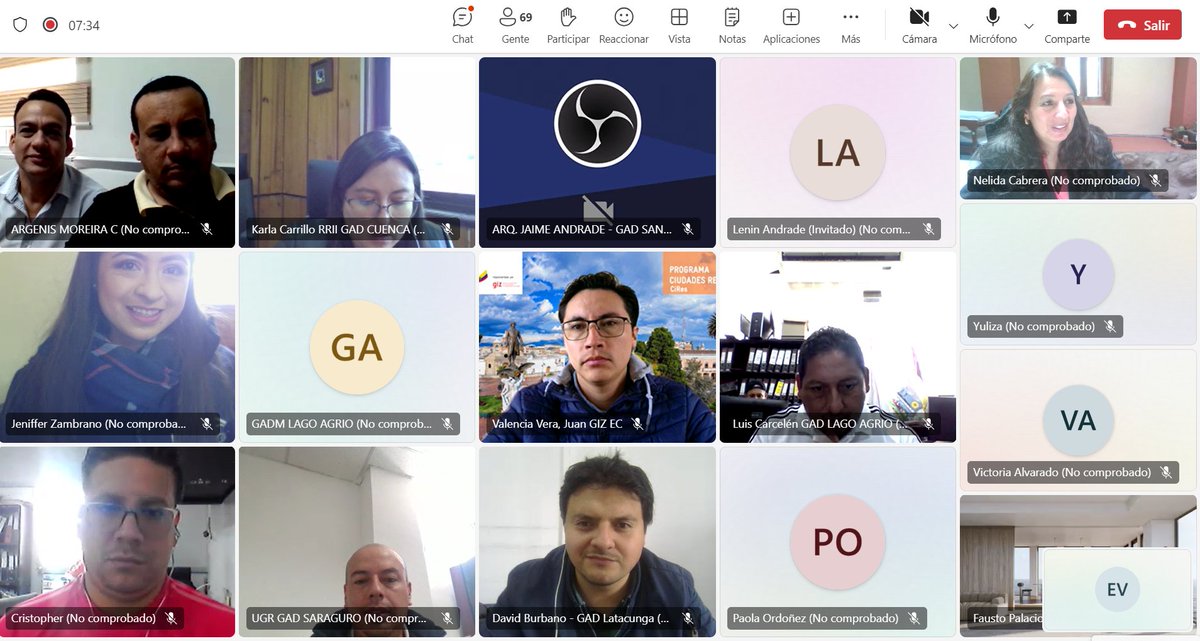Click the Paola Ordoñez name label

click(815, 618)
